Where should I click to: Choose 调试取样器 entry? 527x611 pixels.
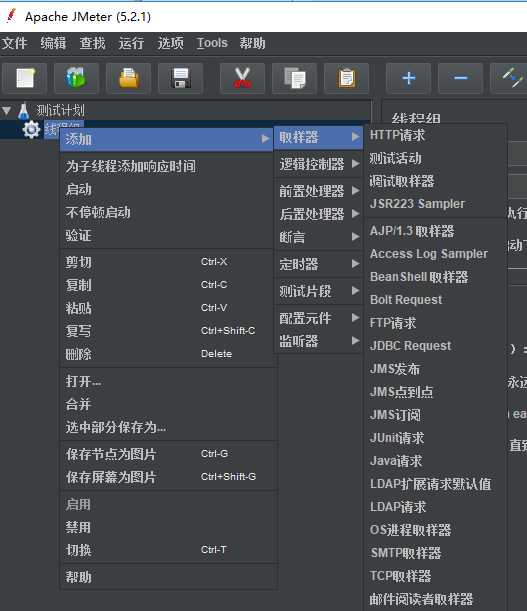click(435, 181)
